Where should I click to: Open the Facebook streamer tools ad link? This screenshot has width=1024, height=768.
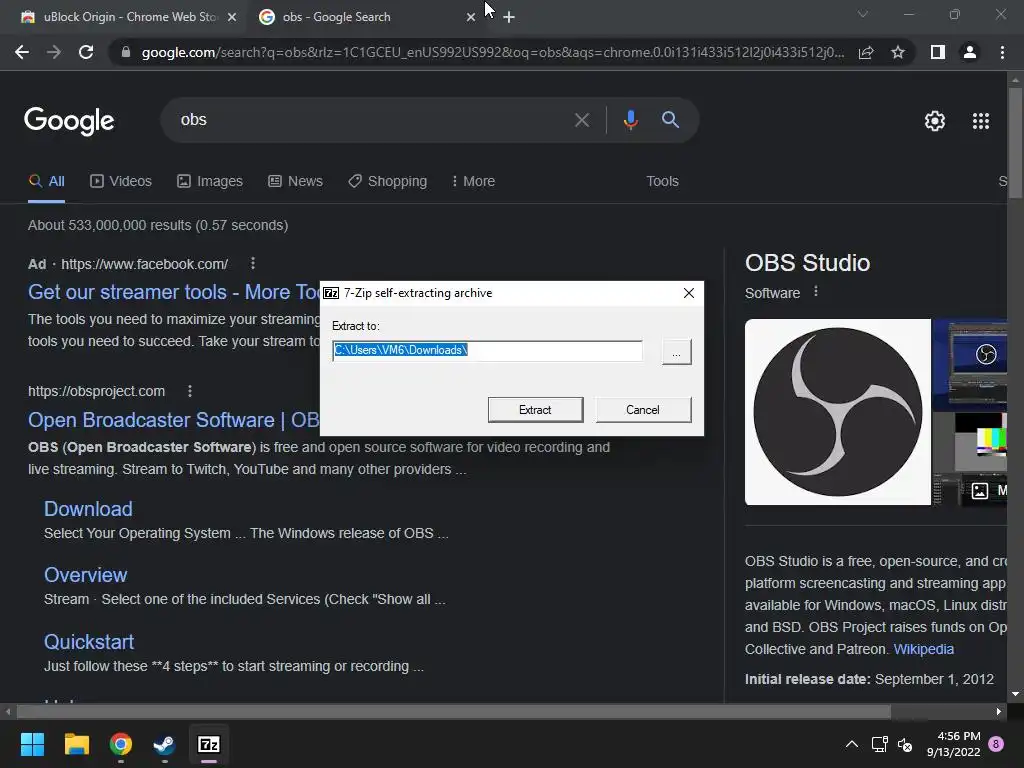(174, 292)
